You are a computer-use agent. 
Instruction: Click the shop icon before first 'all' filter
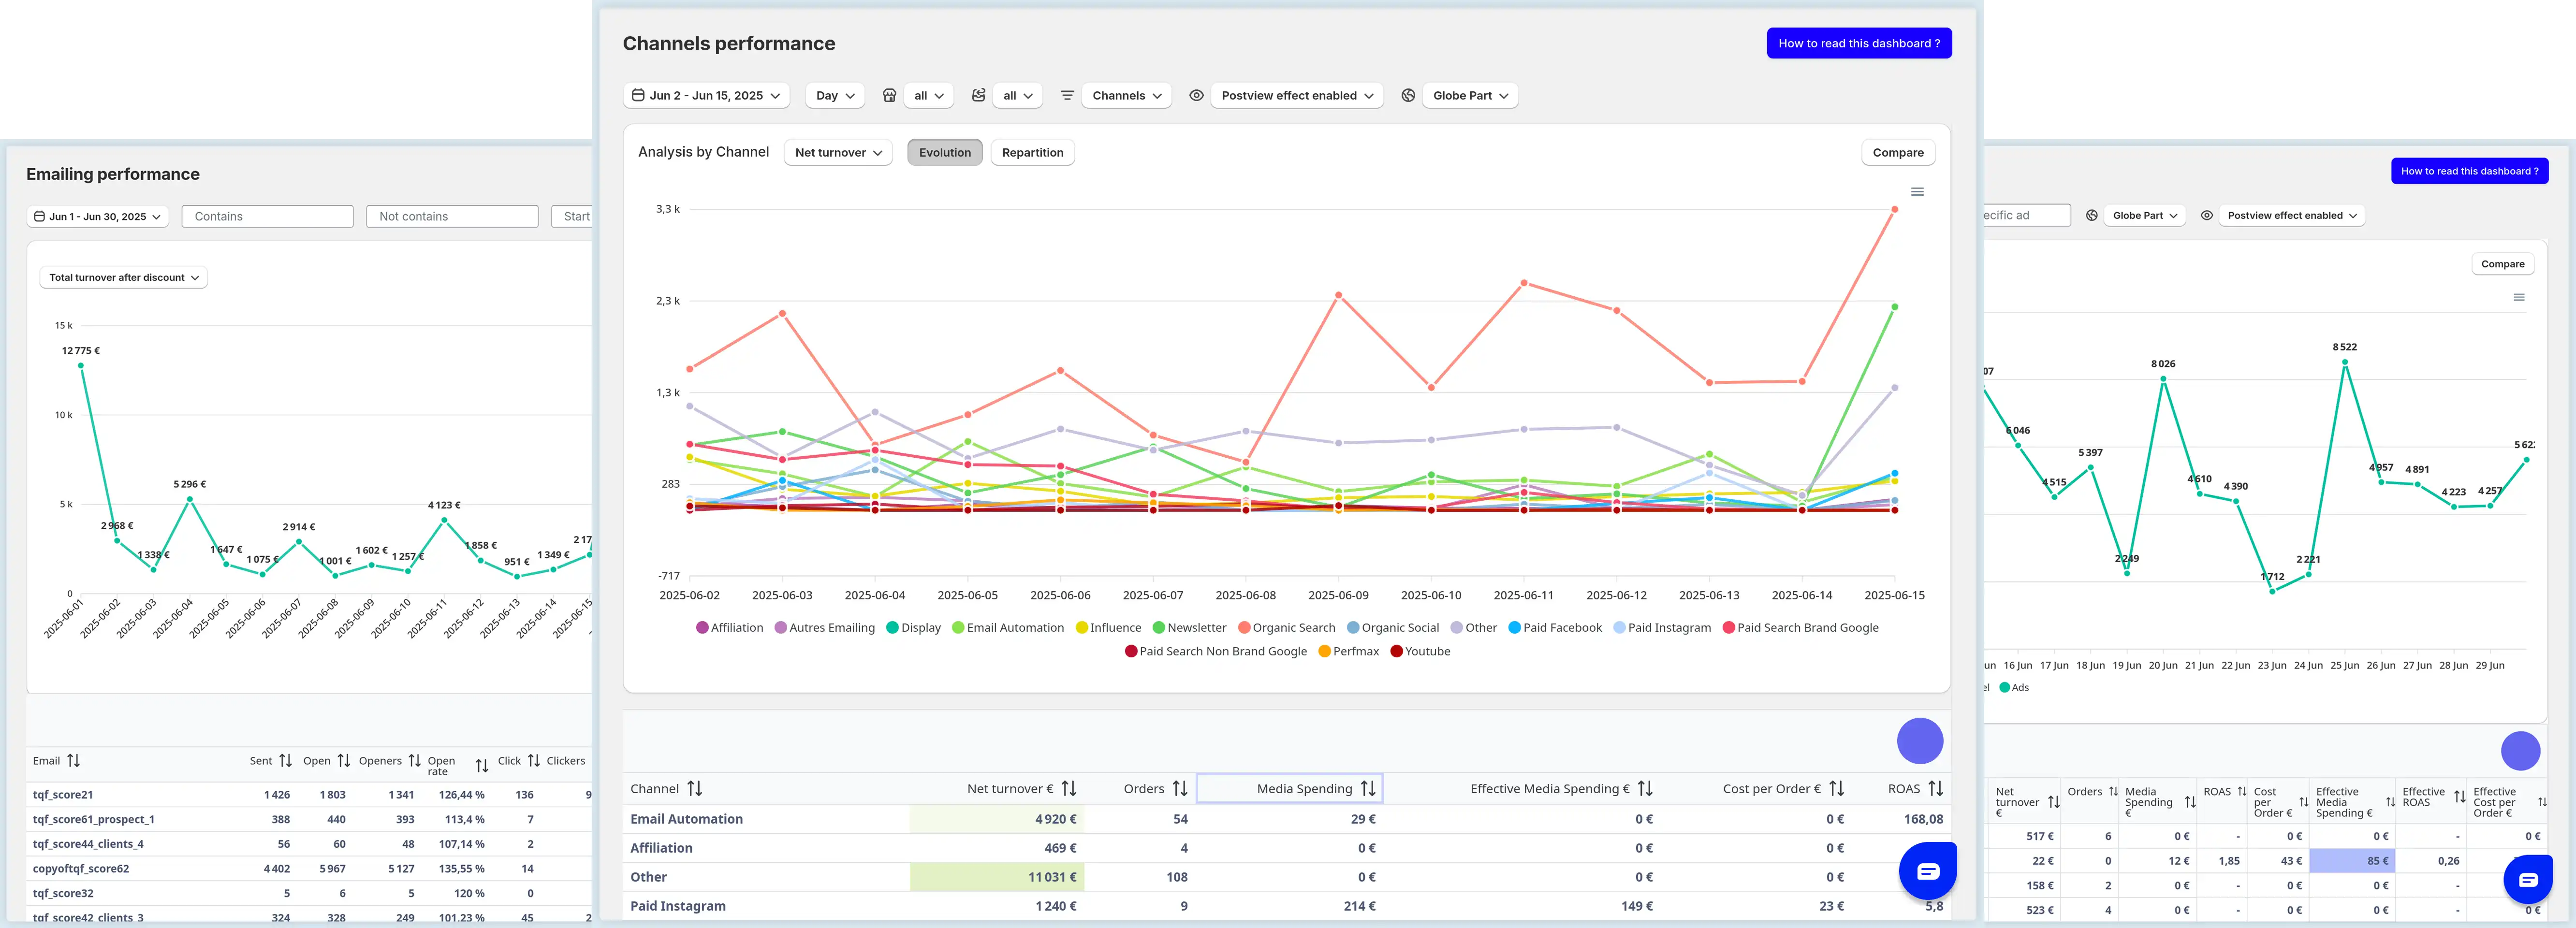coord(889,96)
